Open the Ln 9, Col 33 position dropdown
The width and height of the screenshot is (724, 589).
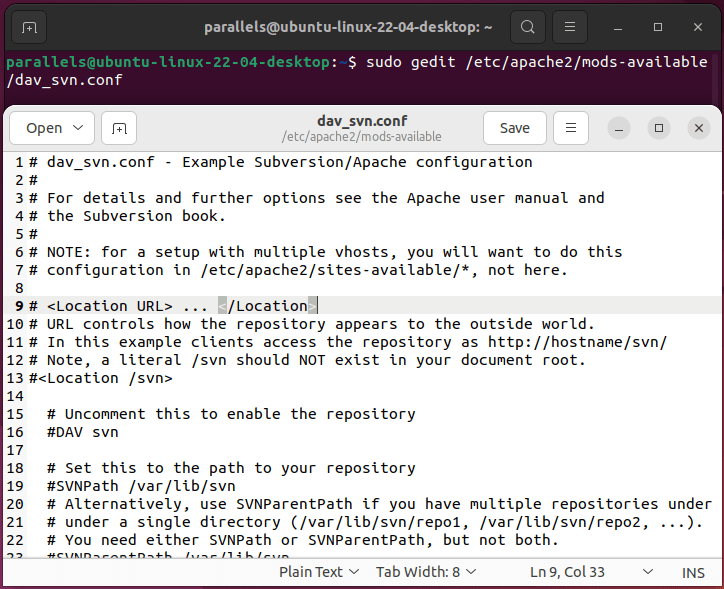tap(591, 572)
